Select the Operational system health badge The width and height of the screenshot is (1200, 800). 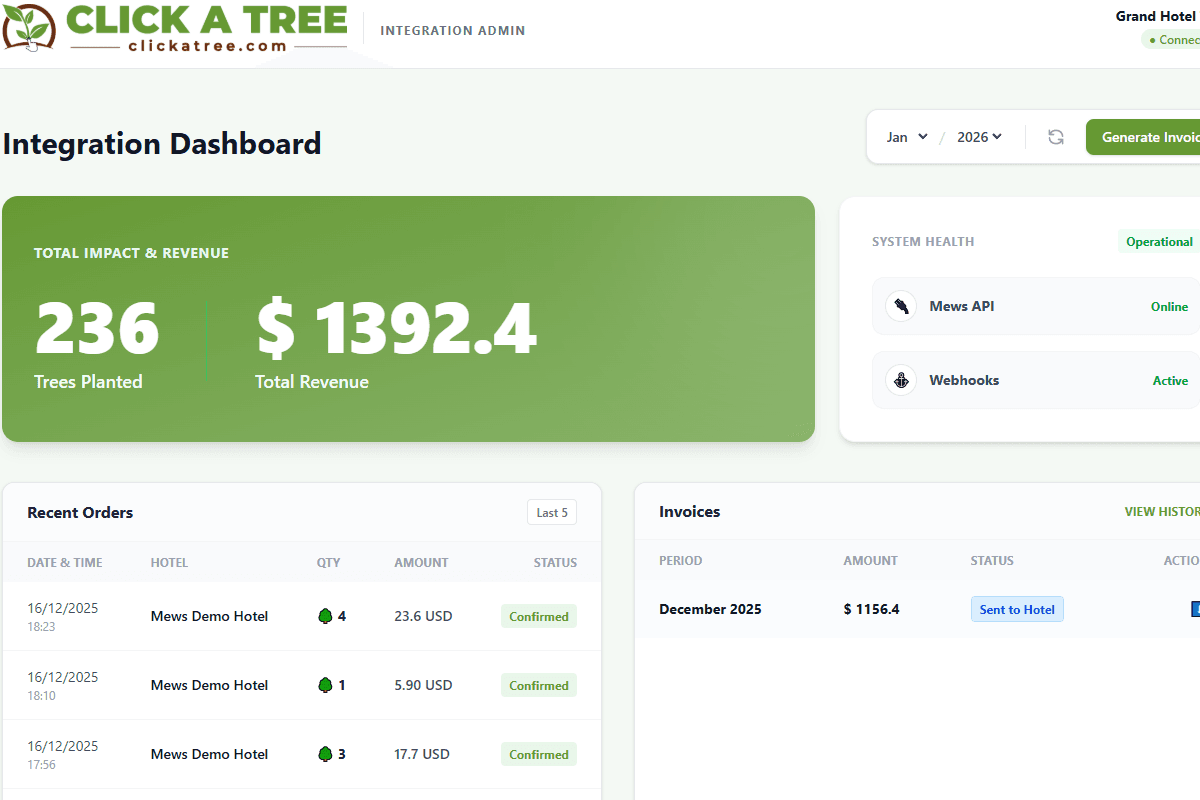(1158, 242)
